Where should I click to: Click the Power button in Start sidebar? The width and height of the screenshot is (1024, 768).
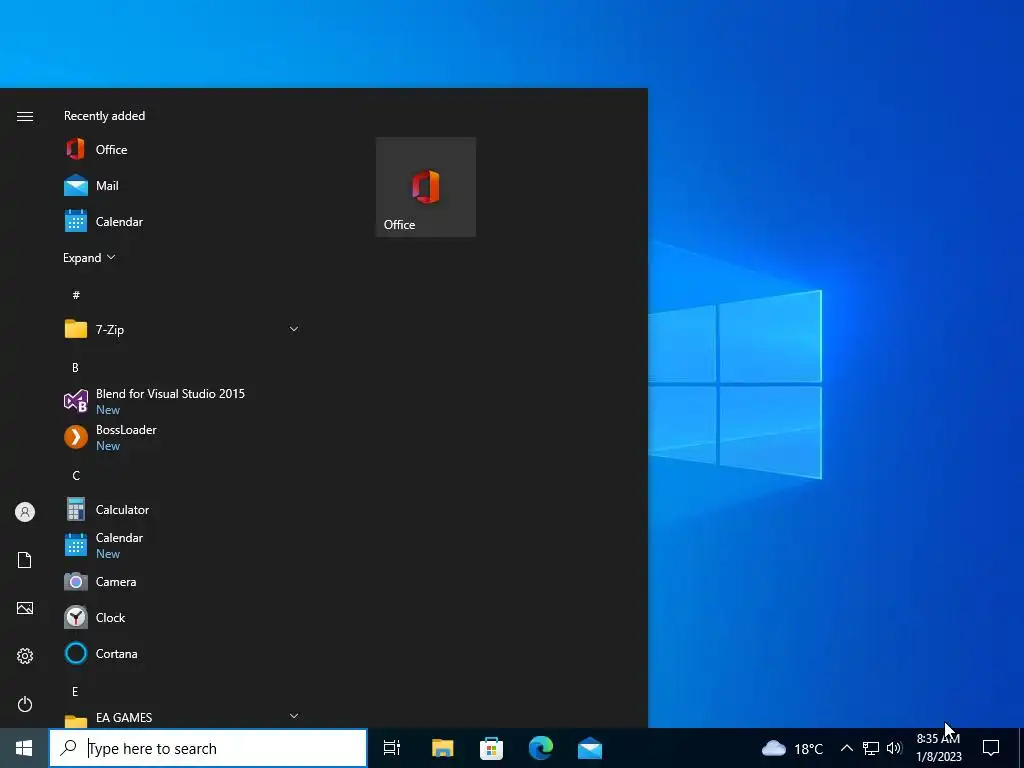[x=25, y=704]
